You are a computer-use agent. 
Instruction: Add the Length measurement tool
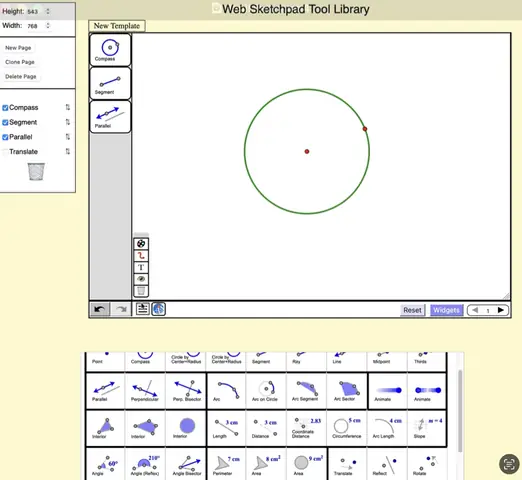(227, 428)
